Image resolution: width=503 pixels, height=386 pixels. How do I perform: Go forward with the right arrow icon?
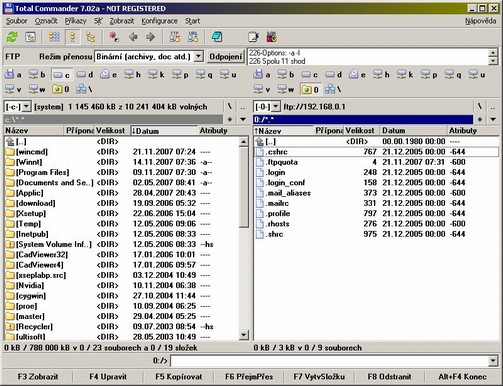pos(151,37)
